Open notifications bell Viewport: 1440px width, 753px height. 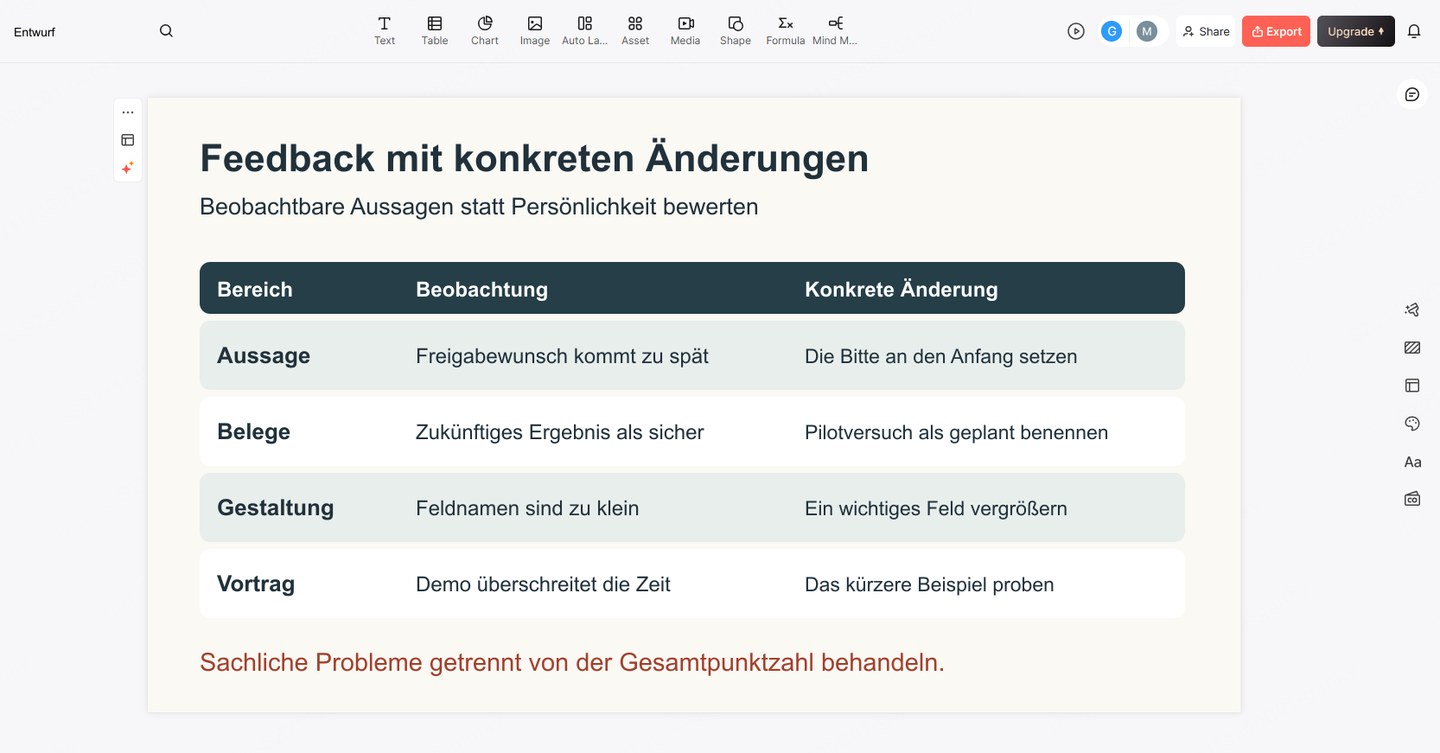tap(1414, 31)
